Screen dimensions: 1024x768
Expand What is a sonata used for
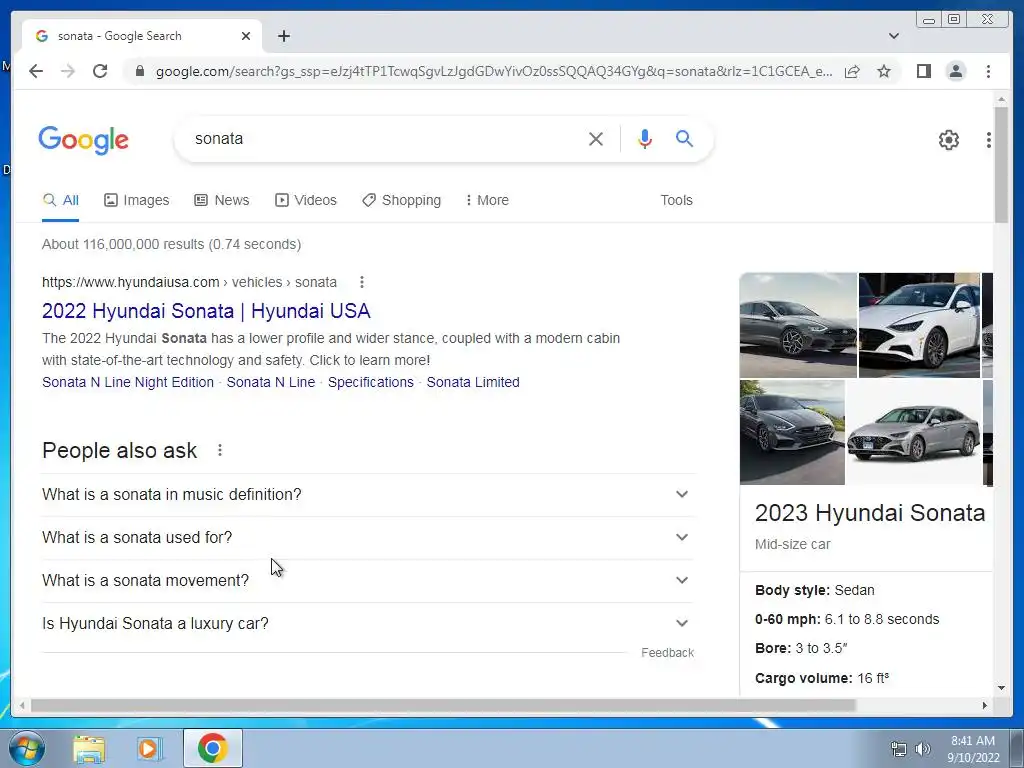[x=368, y=537]
